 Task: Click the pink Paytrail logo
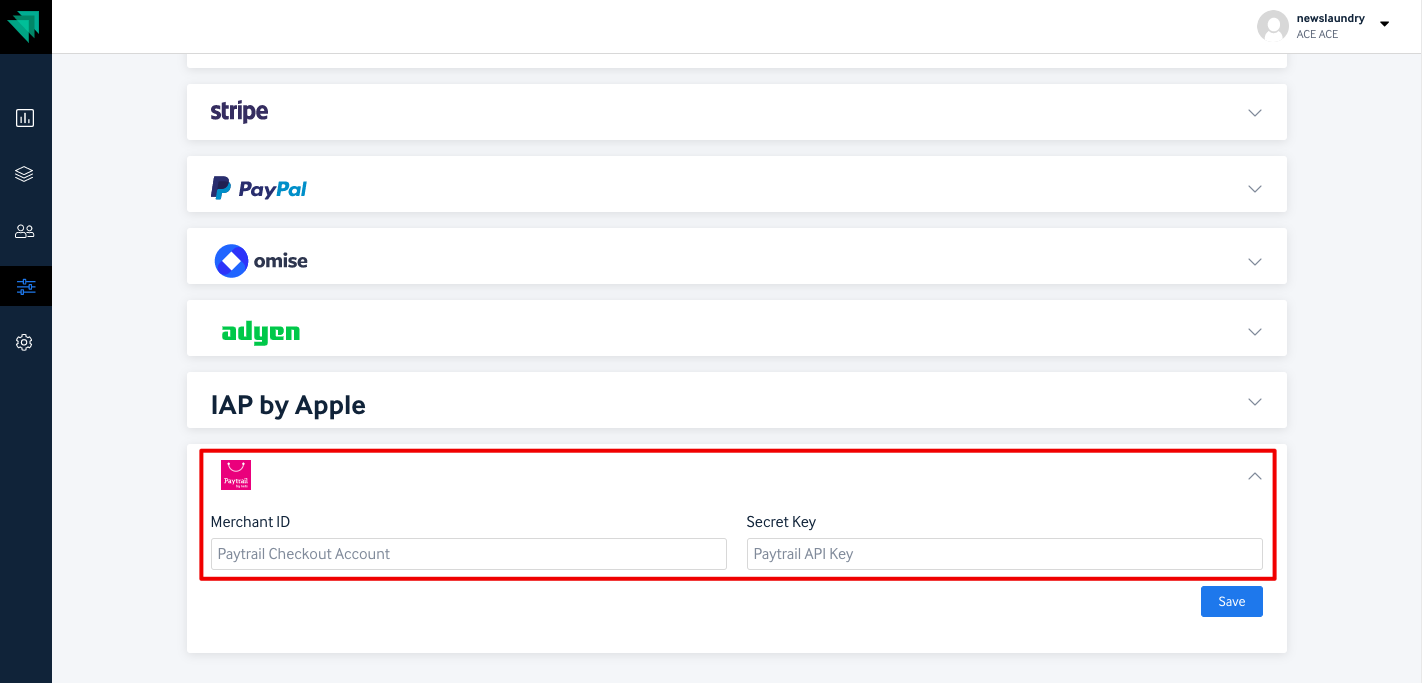pyautogui.click(x=236, y=475)
